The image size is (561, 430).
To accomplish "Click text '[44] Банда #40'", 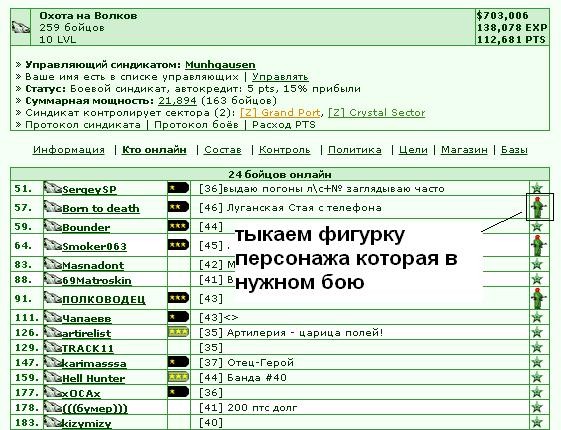I will [243, 378].
